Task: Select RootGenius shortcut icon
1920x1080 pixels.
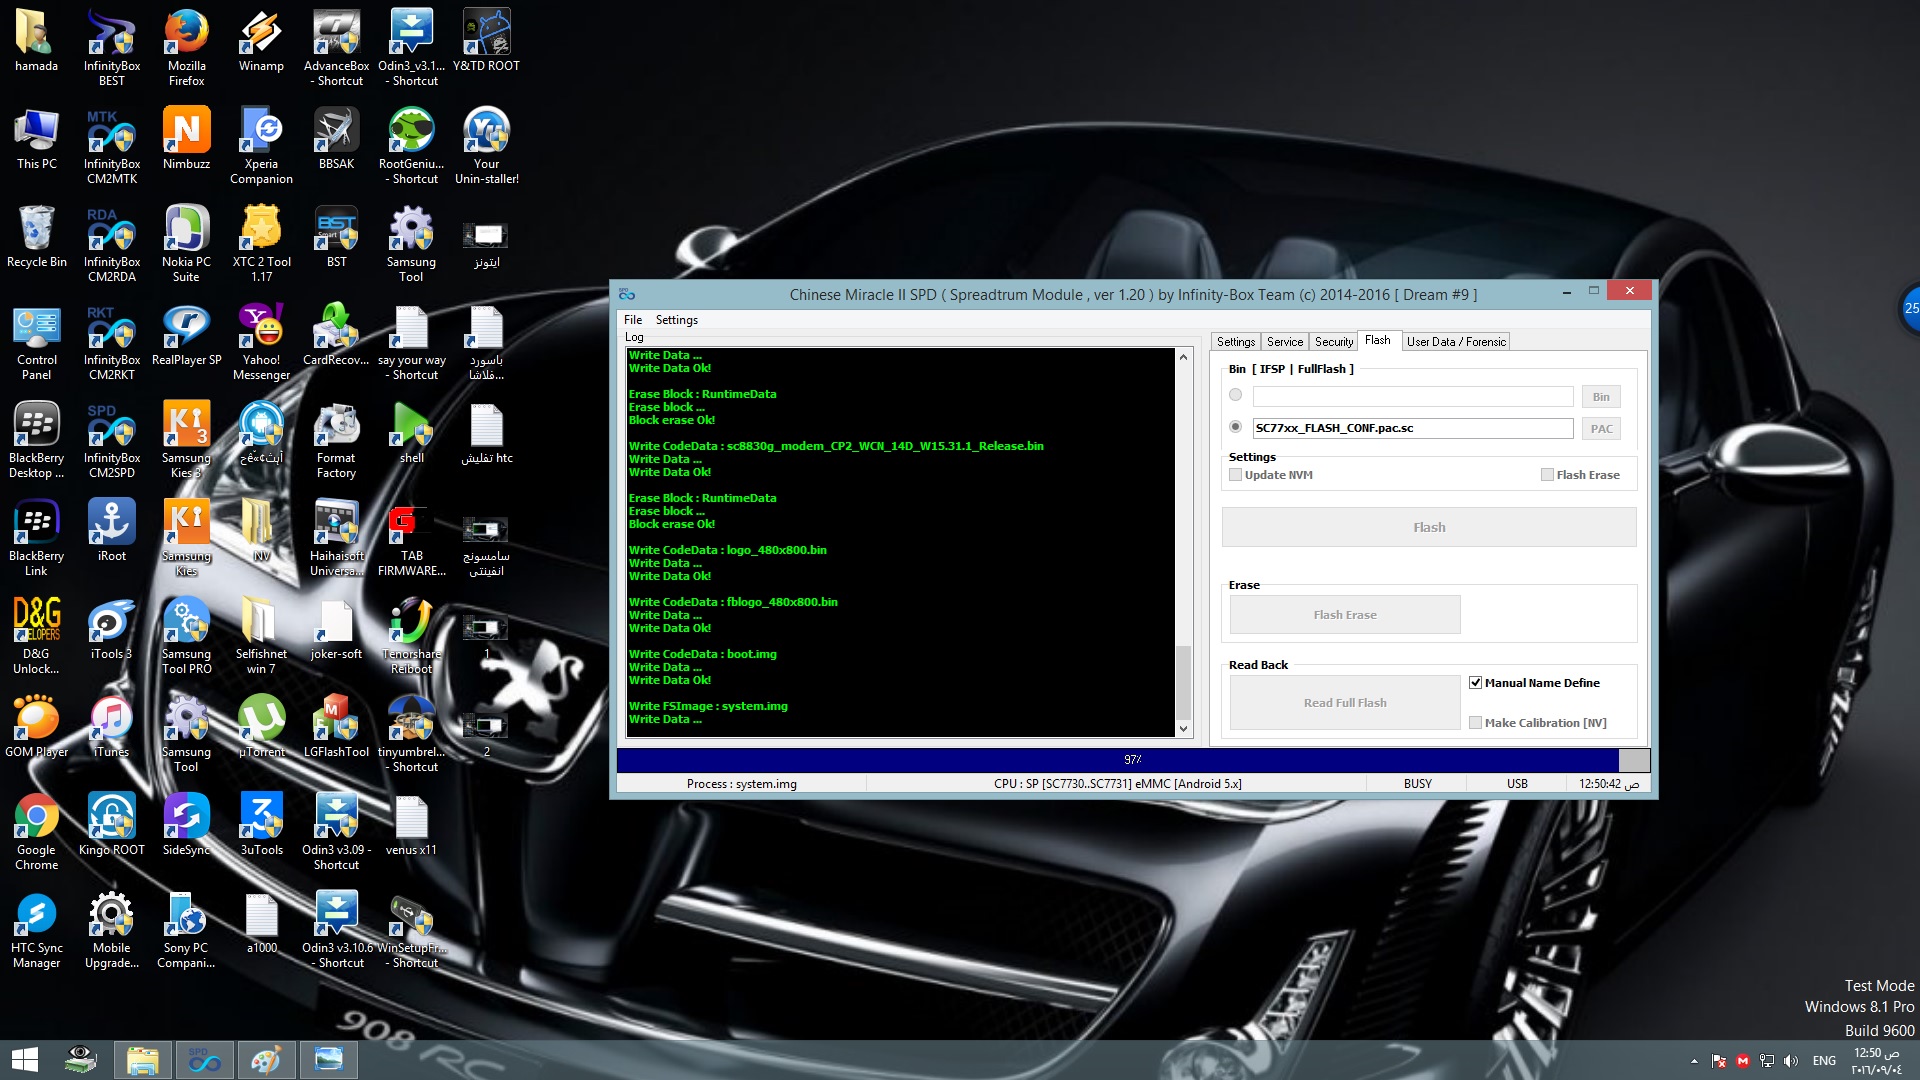Action: (x=411, y=145)
